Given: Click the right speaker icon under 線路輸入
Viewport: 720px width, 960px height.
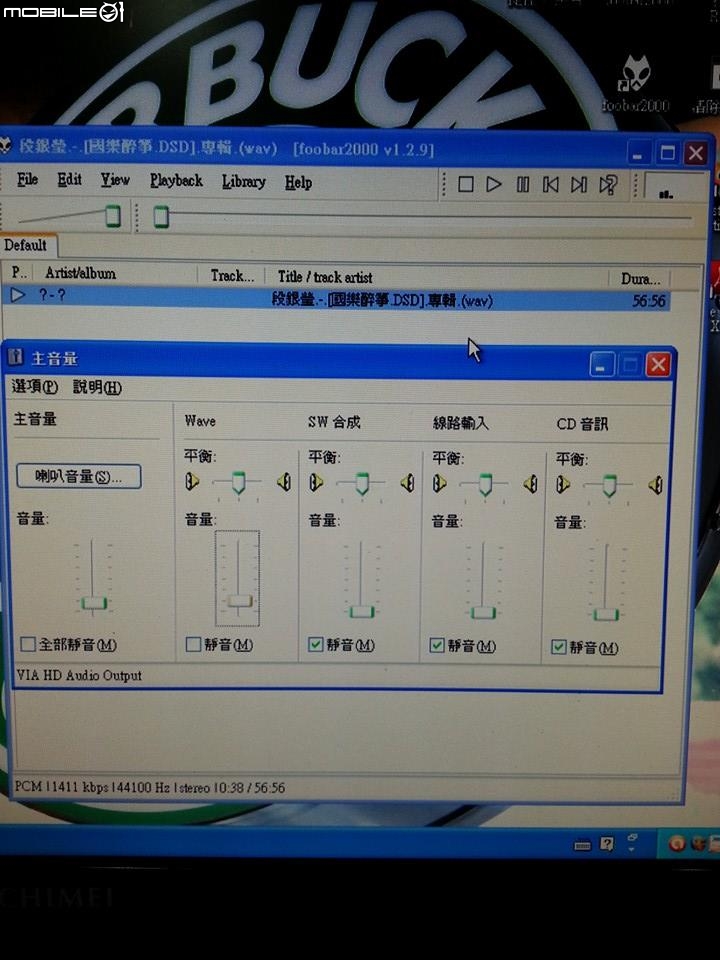Looking at the screenshot, I should [530, 485].
